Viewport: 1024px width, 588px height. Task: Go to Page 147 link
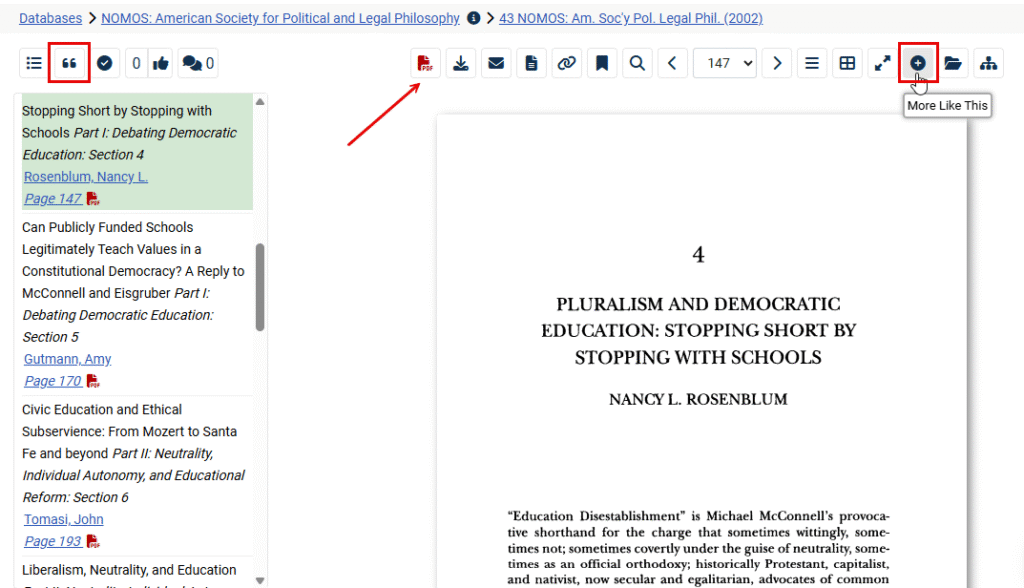tap(53, 199)
